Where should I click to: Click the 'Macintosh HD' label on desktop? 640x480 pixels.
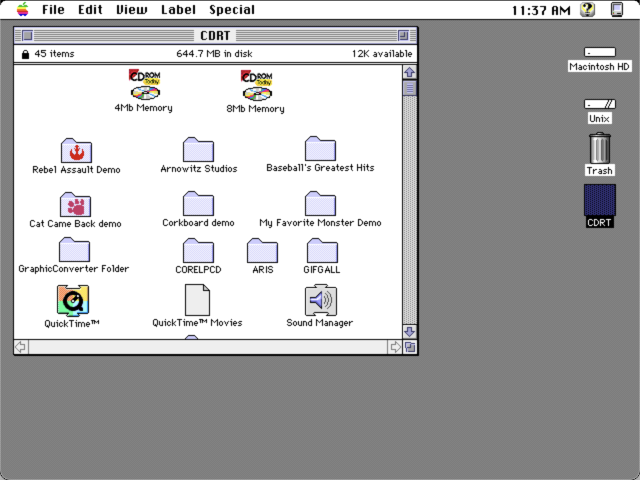point(600,67)
